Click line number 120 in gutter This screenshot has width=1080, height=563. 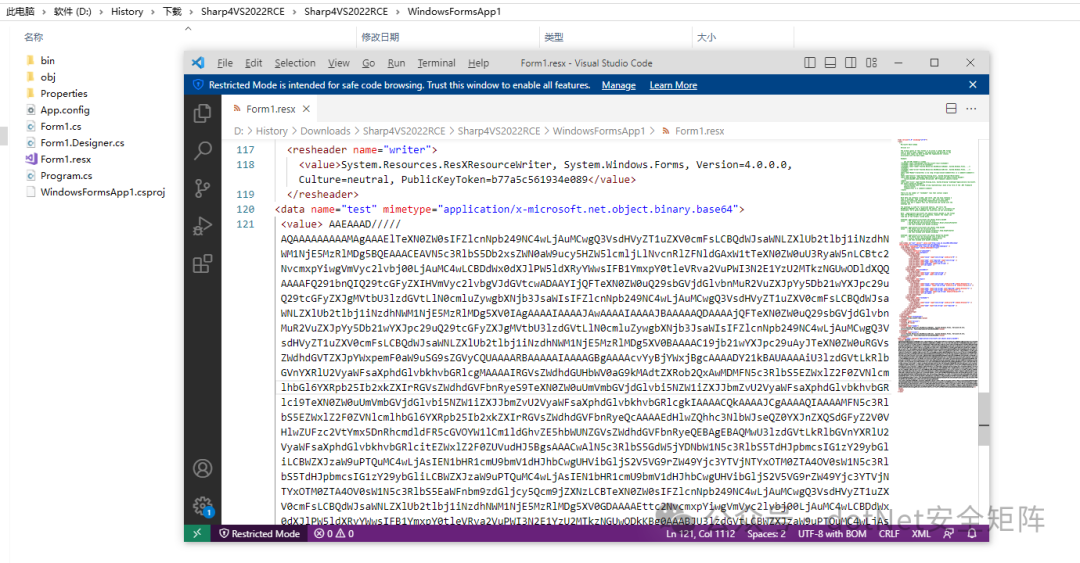point(245,209)
